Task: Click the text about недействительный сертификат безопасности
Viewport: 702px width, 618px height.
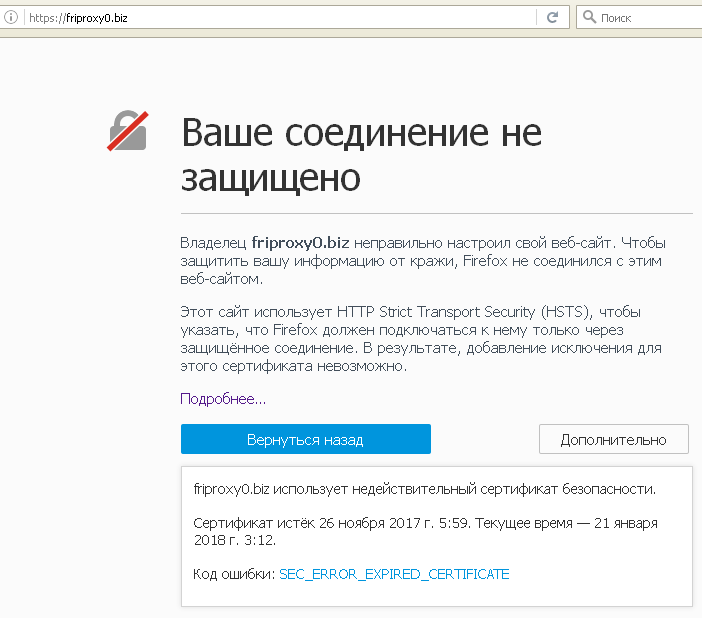Action: click(424, 489)
